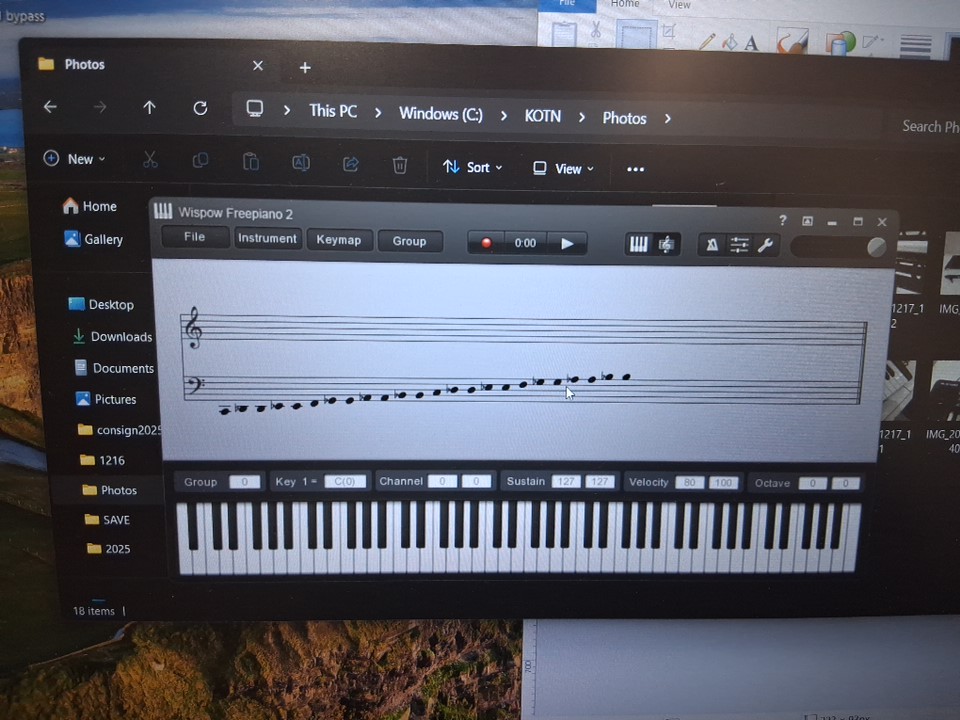This screenshot has height=720, width=960.
Task: Select the Downloads folder in sidebar
Action: click(121, 337)
